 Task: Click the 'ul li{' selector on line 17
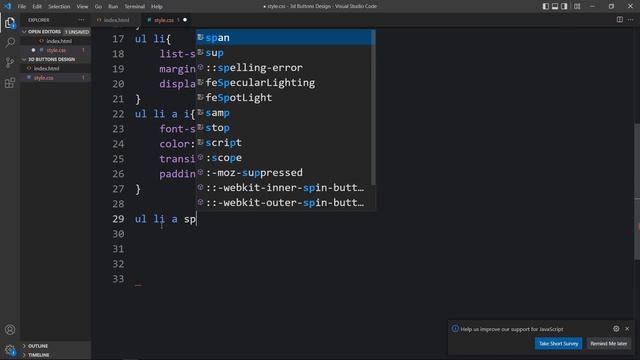click(x=153, y=39)
